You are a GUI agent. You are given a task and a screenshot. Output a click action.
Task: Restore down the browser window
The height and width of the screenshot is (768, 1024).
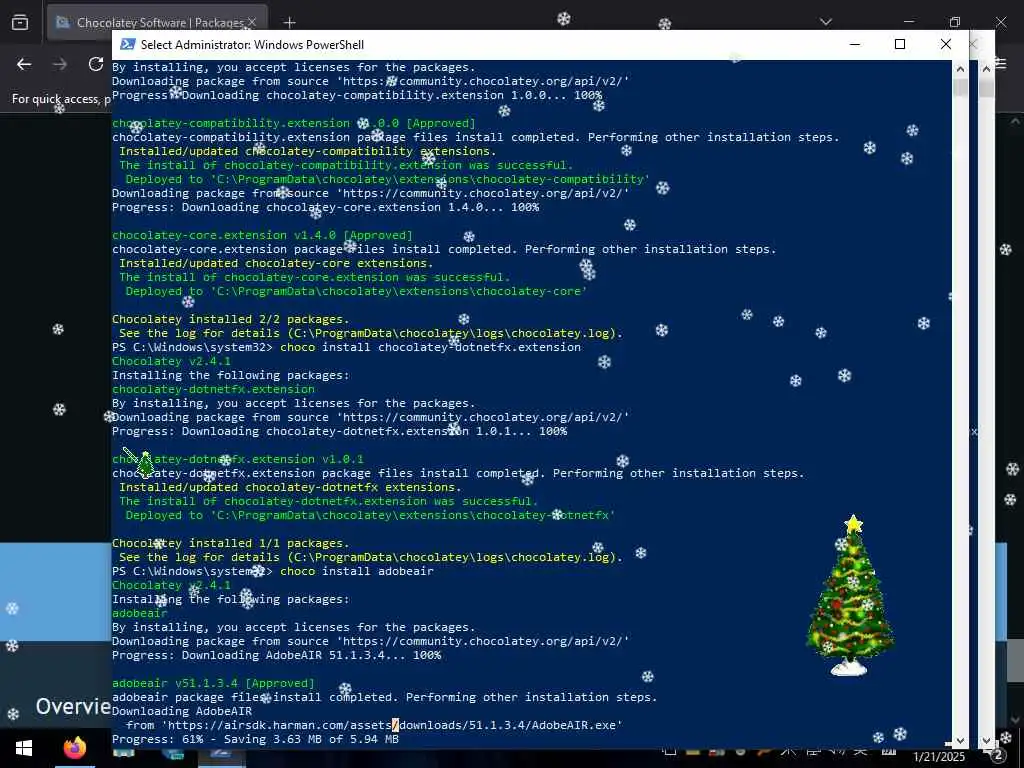[x=955, y=22]
